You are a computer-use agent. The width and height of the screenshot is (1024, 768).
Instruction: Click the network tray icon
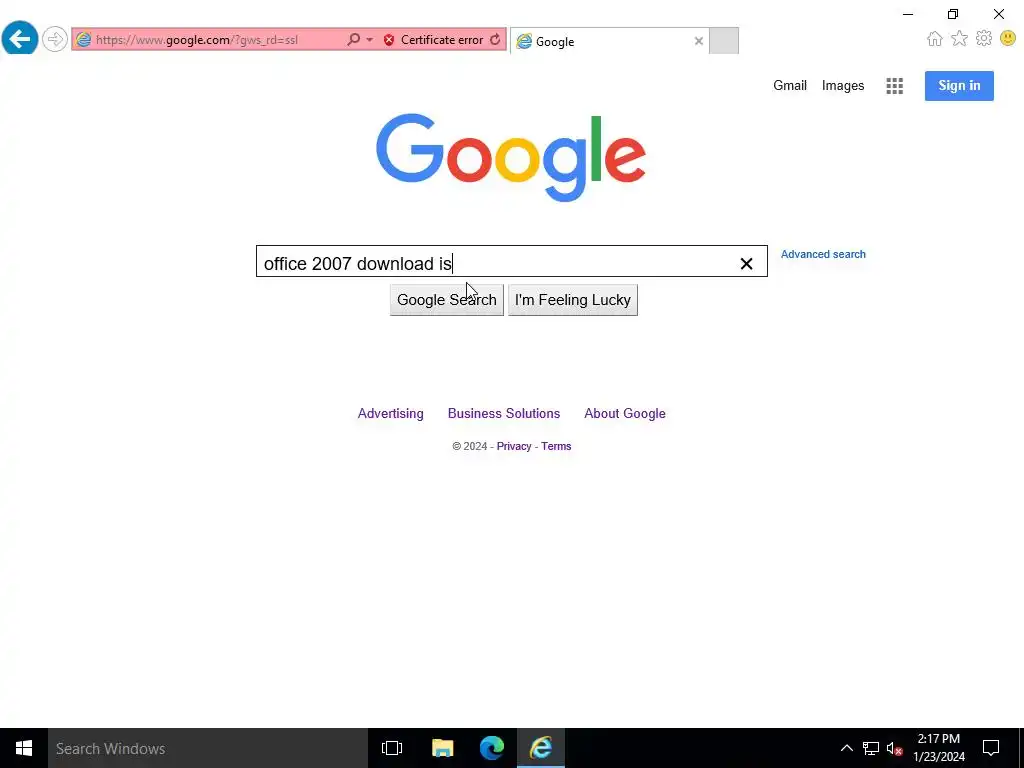pos(871,748)
